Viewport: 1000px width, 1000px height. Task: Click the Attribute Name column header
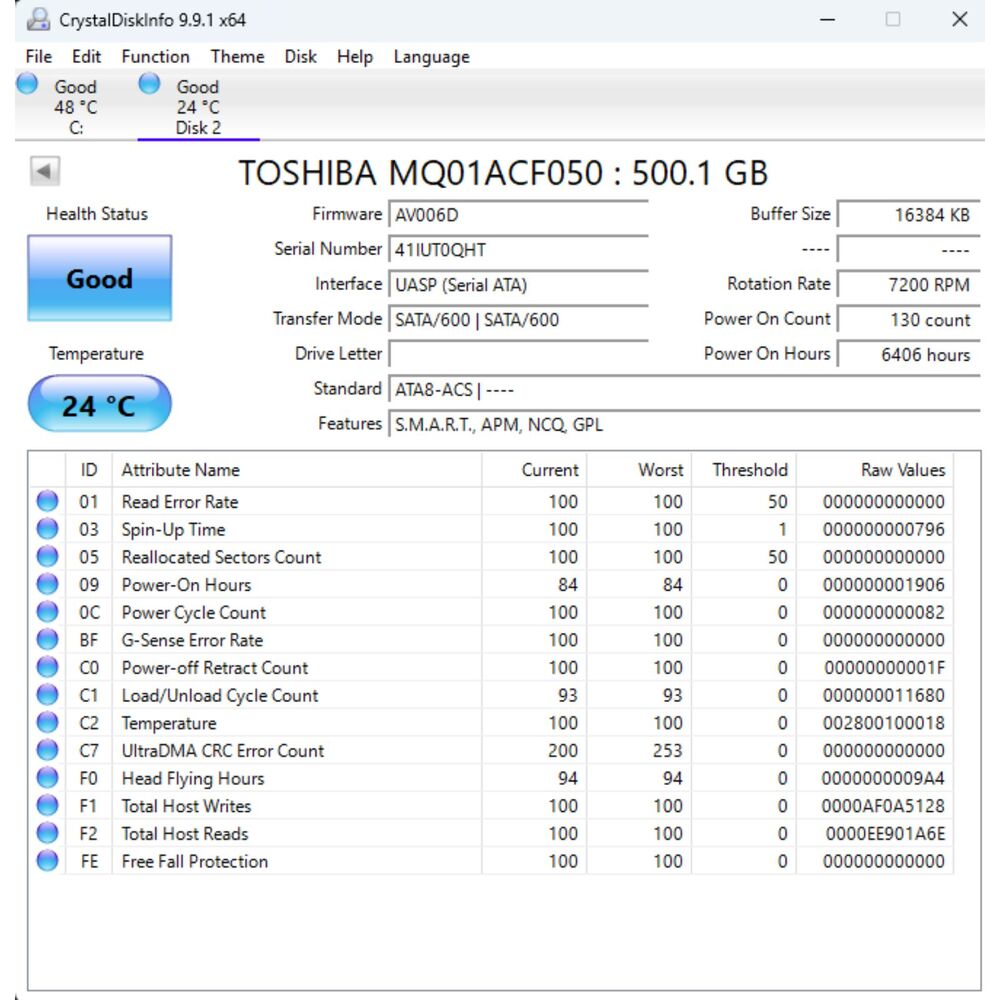(x=297, y=470)
